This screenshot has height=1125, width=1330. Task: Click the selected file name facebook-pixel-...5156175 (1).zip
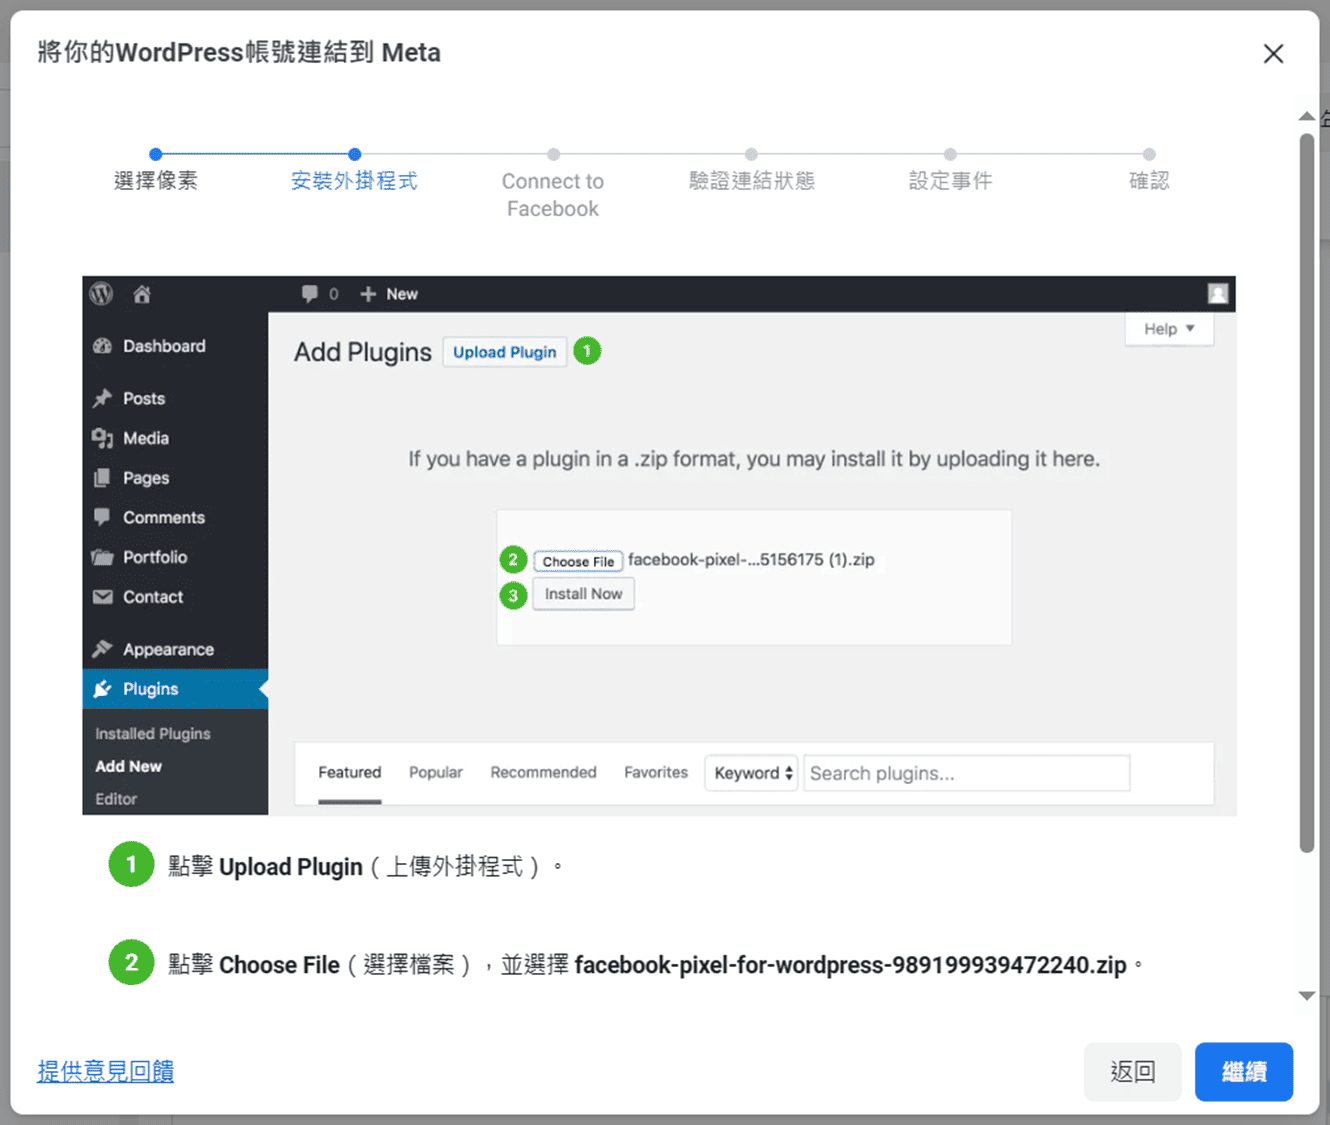pyautogui.click(x=751, y=560)
